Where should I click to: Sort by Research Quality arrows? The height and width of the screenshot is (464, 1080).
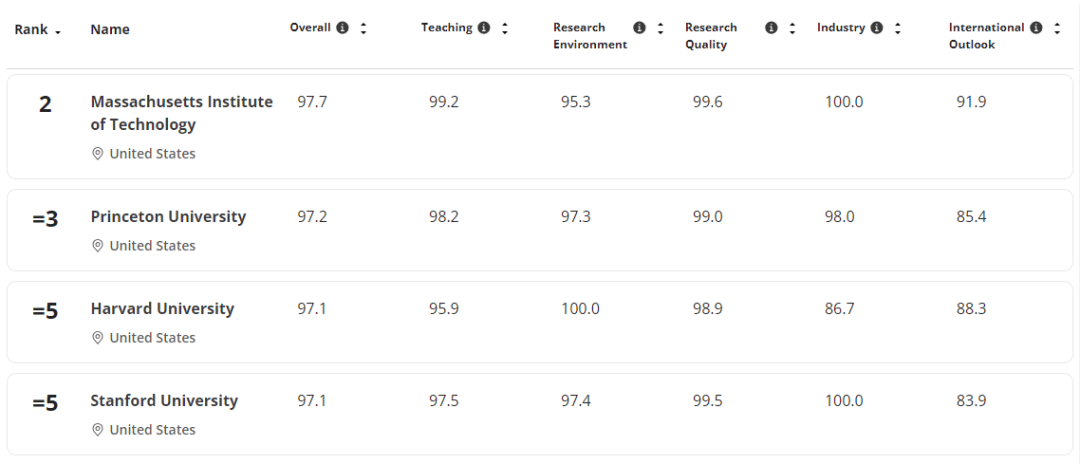coord(792,28)
